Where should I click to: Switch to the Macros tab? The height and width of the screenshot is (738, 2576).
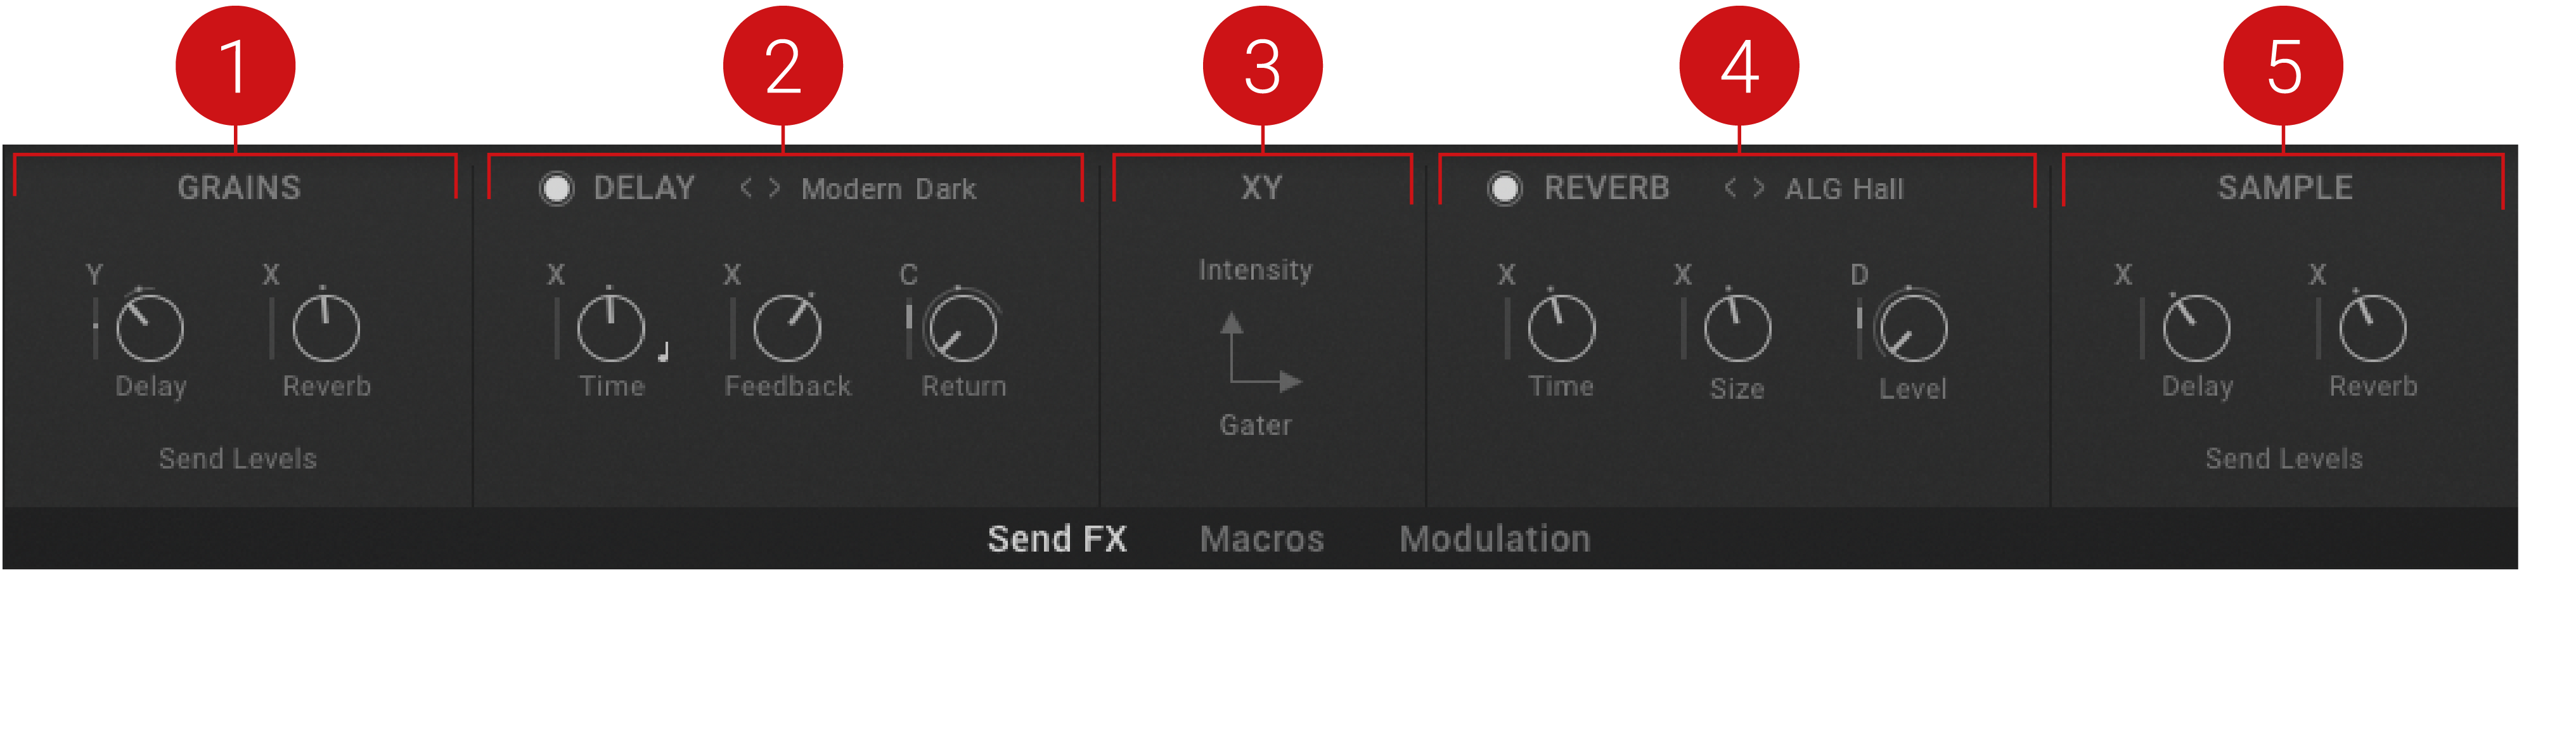pyautogui.click(x=1262, y=539)
